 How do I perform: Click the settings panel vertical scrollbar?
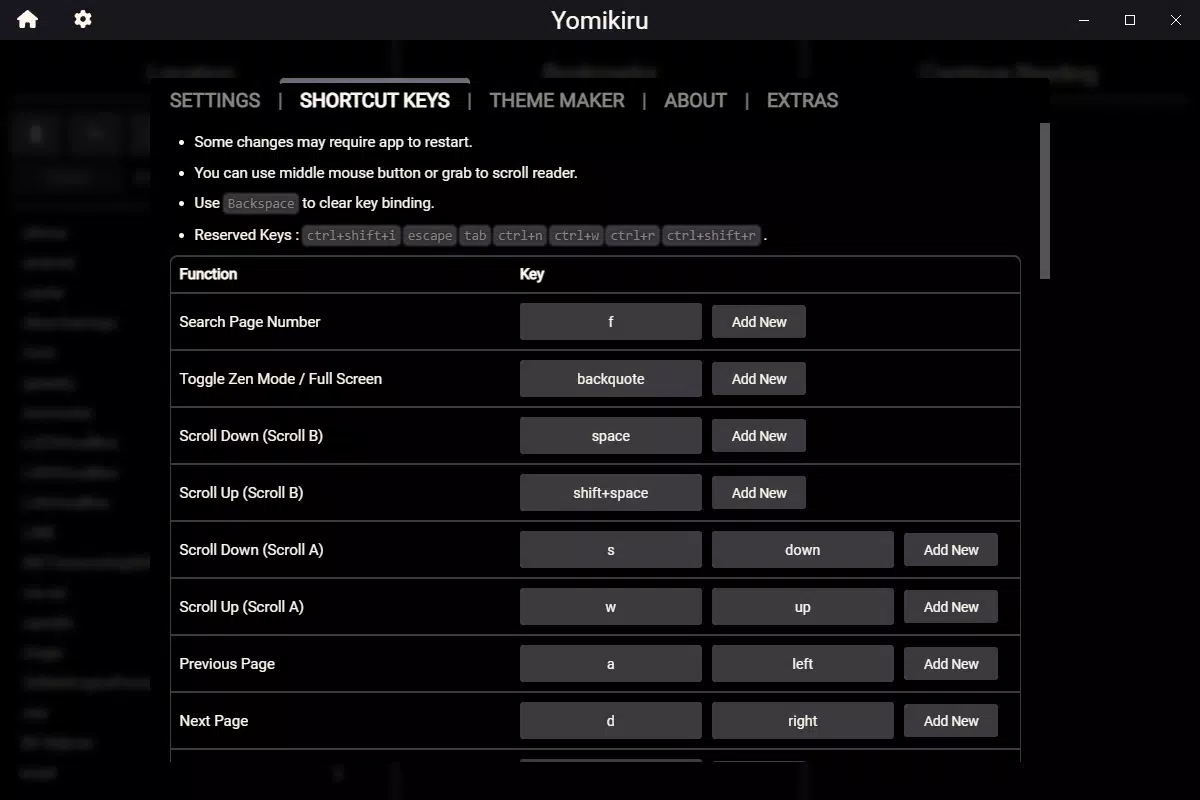click(x=1045, y=200)
